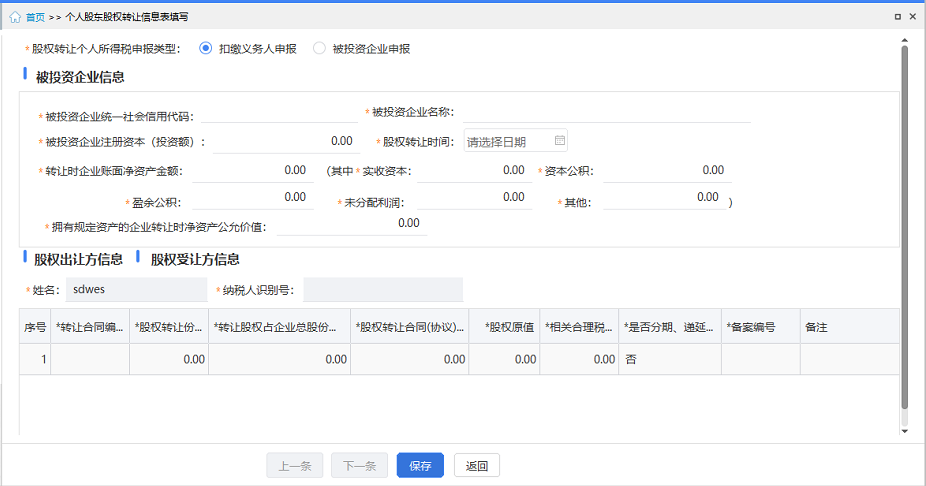Click 被投资企业统一社会信用代码 input field
Screen dimensions: 926x486
(x=279, y=113)
